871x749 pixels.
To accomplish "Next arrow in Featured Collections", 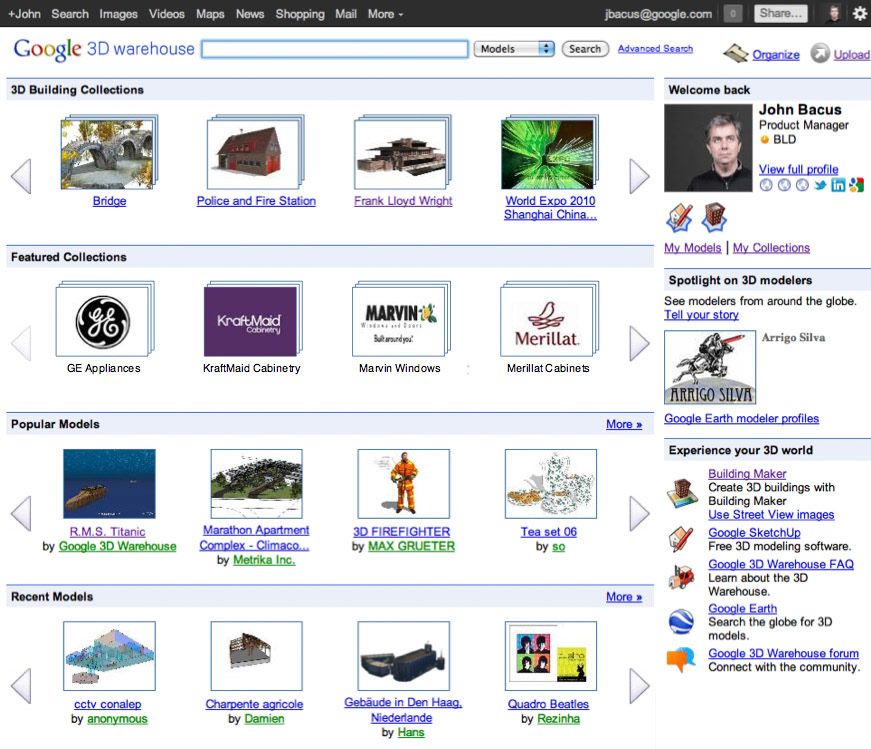I will 639,343.
